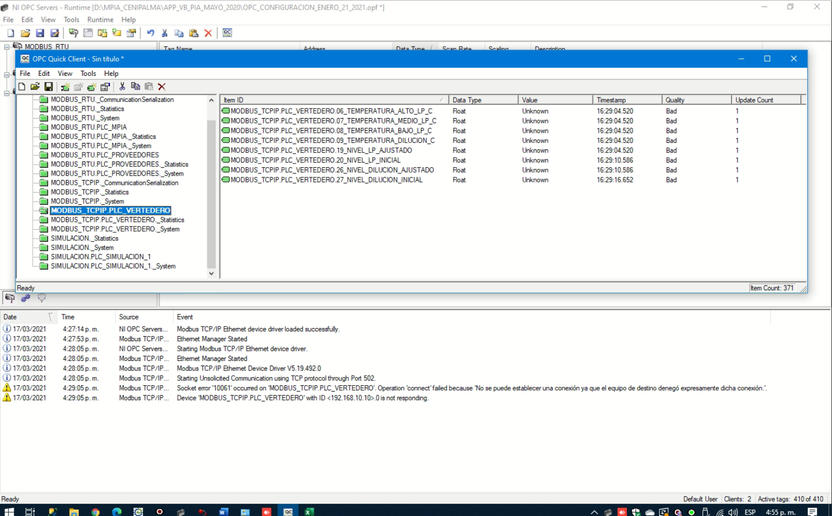Open Help menu in OPC Quick Client
This screenshot has width=832, height=516.
point(111,73)
